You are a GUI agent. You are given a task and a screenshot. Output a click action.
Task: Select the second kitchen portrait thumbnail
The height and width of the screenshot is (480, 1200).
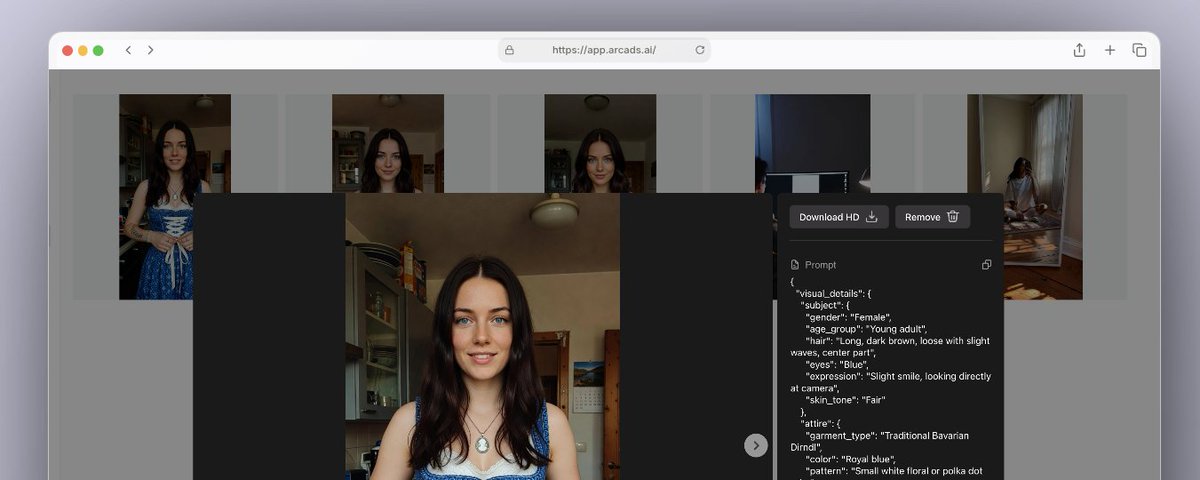(388, 143)
